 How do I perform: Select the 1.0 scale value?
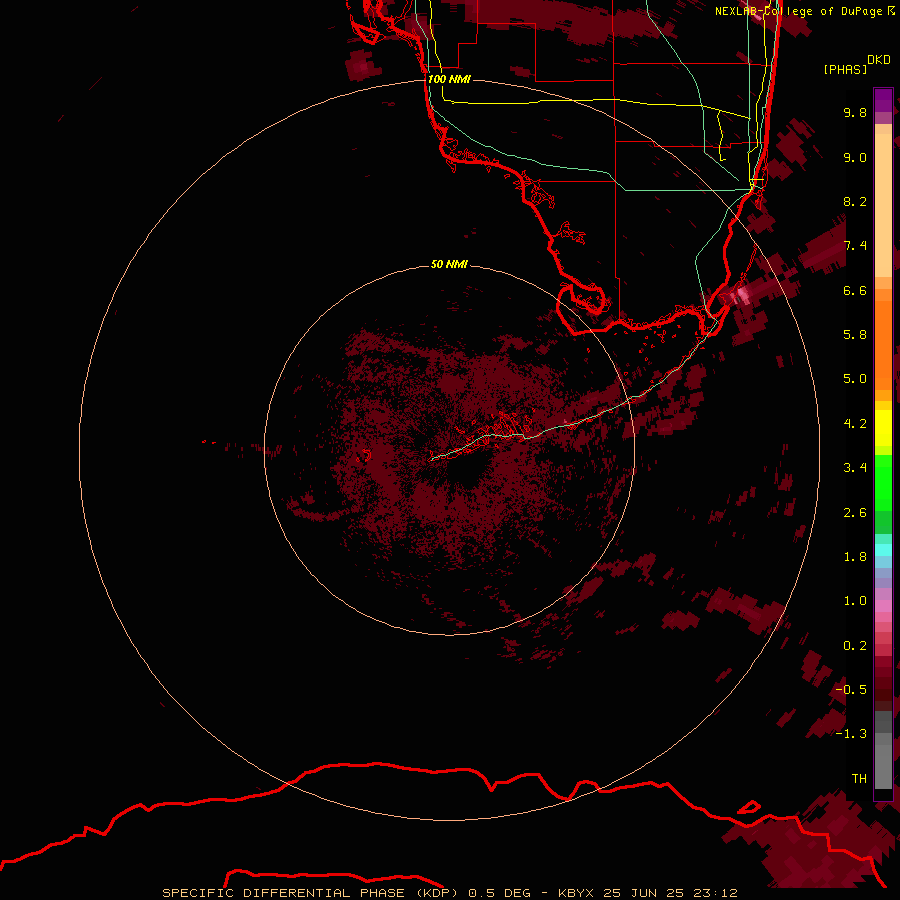coord(855,601)
